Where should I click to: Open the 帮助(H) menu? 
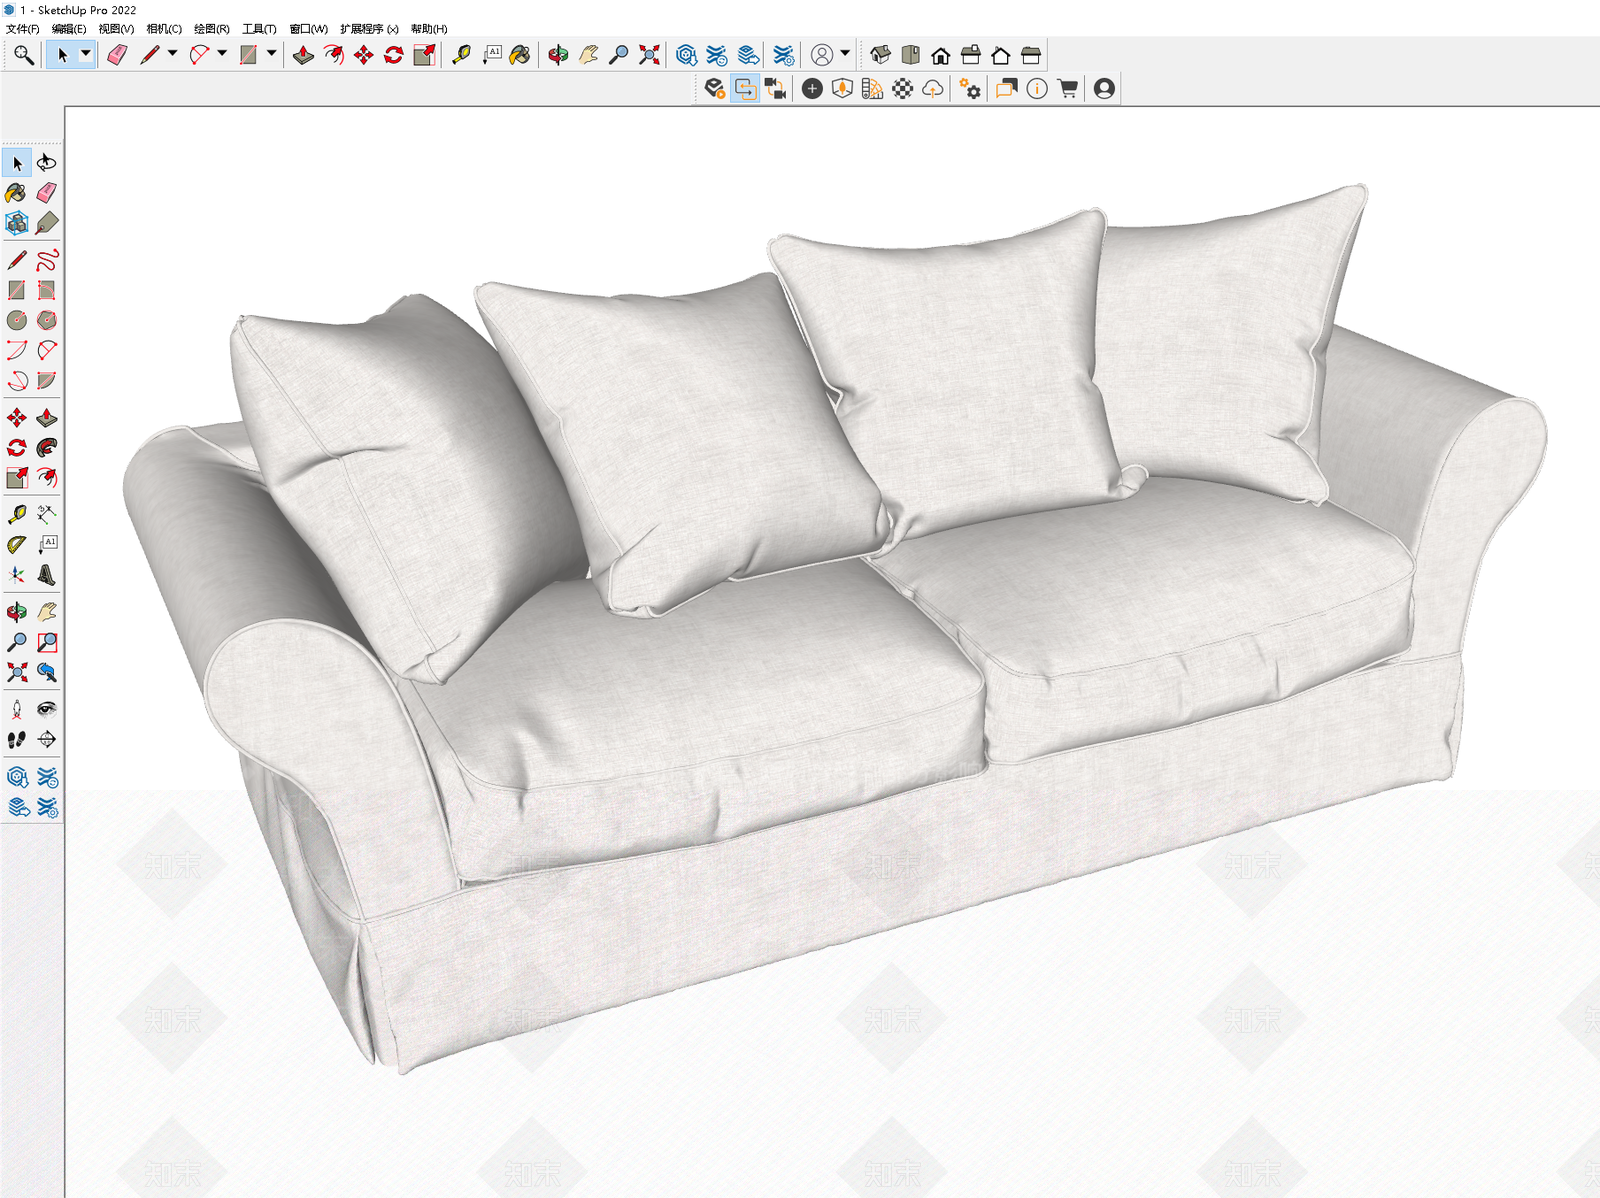coord(429,29)
